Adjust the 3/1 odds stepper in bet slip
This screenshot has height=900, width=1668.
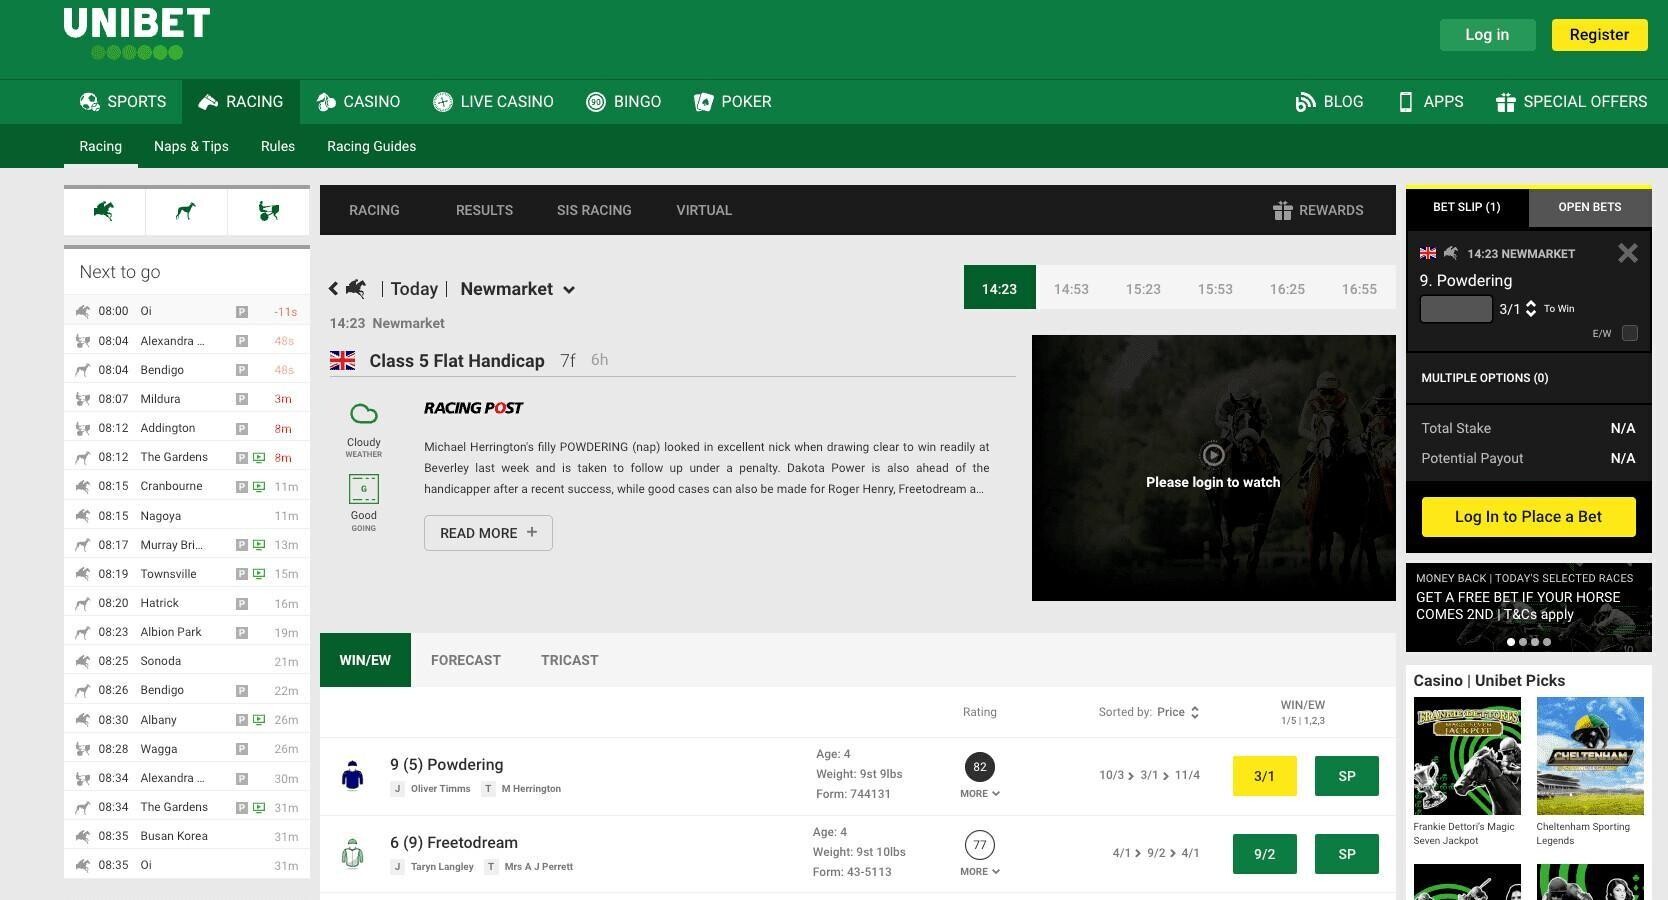(1531, 309)
